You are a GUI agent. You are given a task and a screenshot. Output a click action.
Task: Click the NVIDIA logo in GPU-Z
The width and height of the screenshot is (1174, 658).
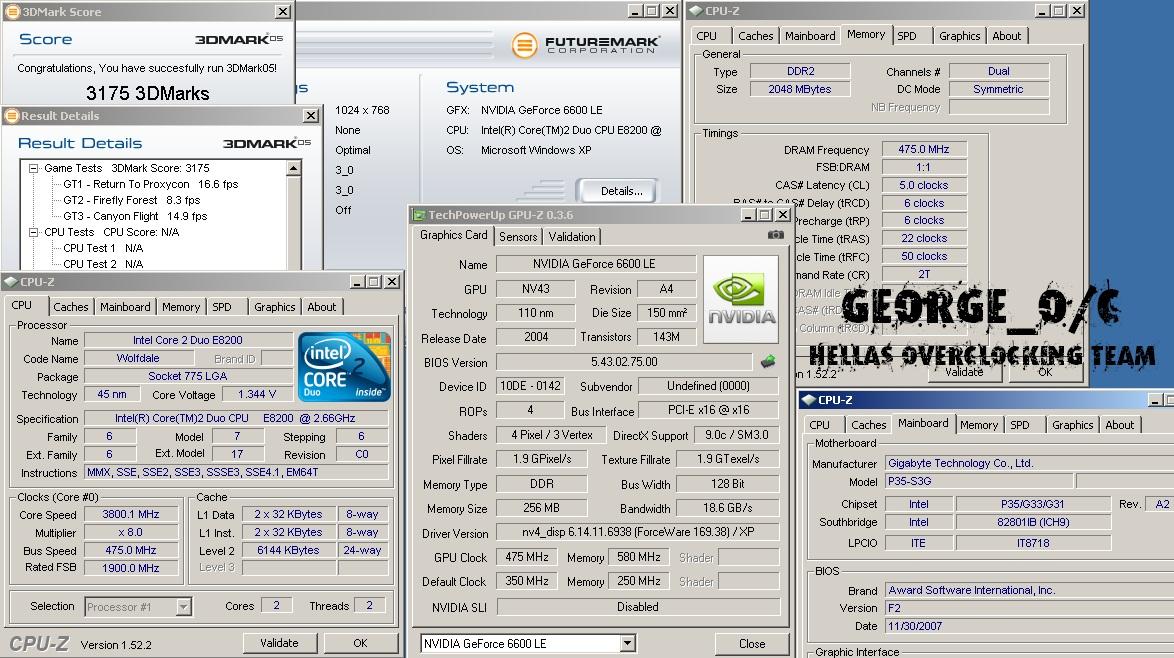pyautogui.click(x=740, y=299)
